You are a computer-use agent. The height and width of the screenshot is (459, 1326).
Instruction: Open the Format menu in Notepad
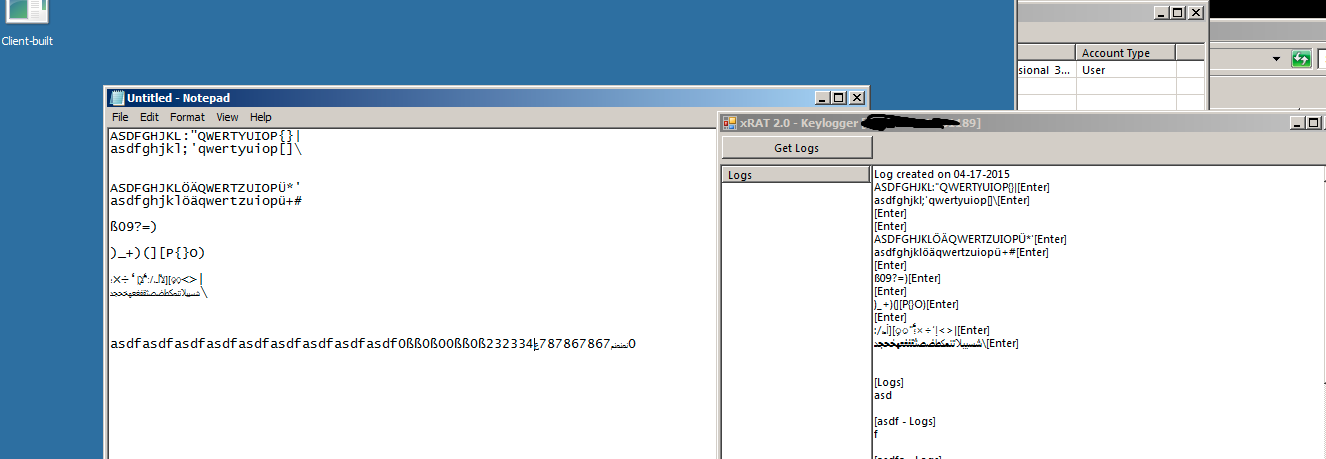click(187, 117)
